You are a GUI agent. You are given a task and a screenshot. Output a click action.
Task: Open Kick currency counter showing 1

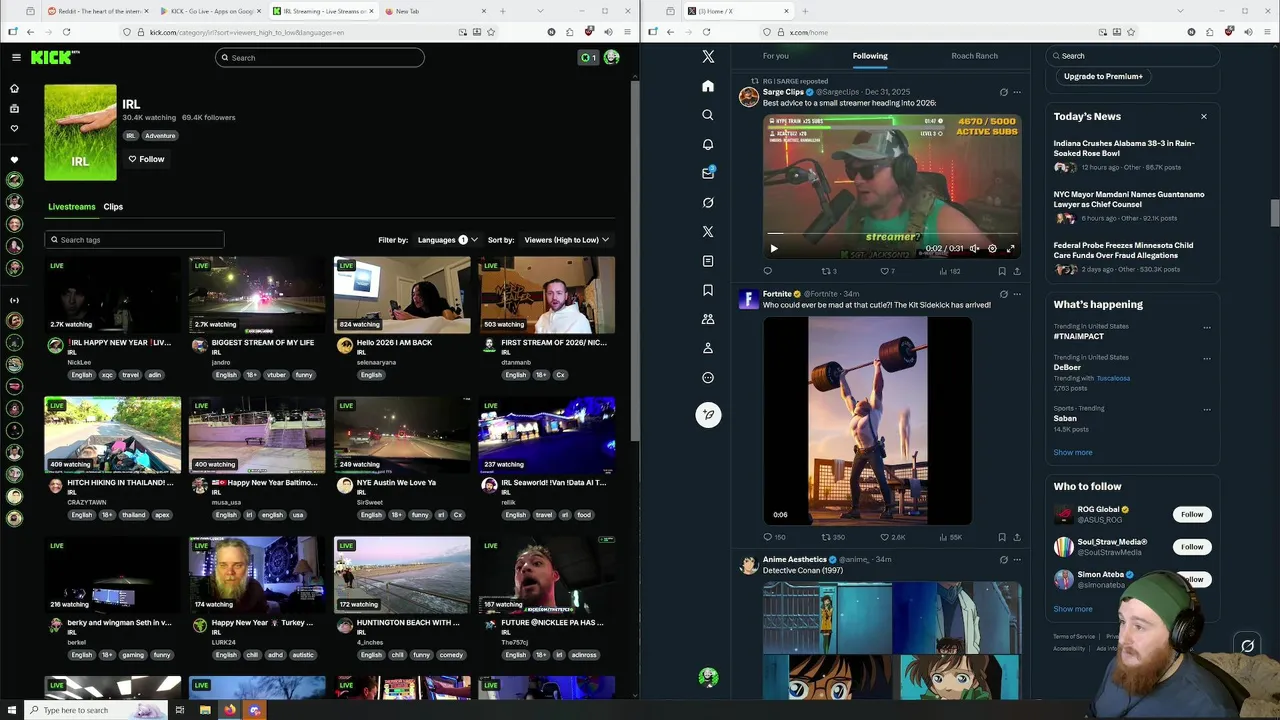(x=588, y=57)
